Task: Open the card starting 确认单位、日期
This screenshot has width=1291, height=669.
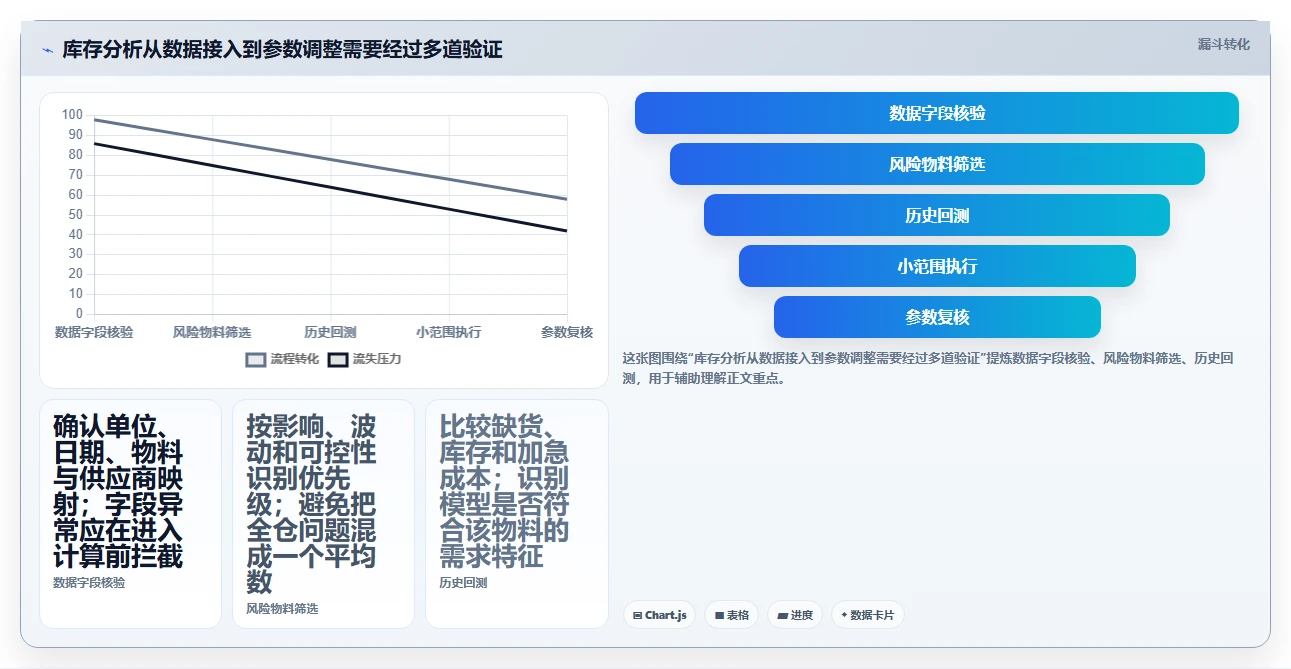Action: (130, 514)
